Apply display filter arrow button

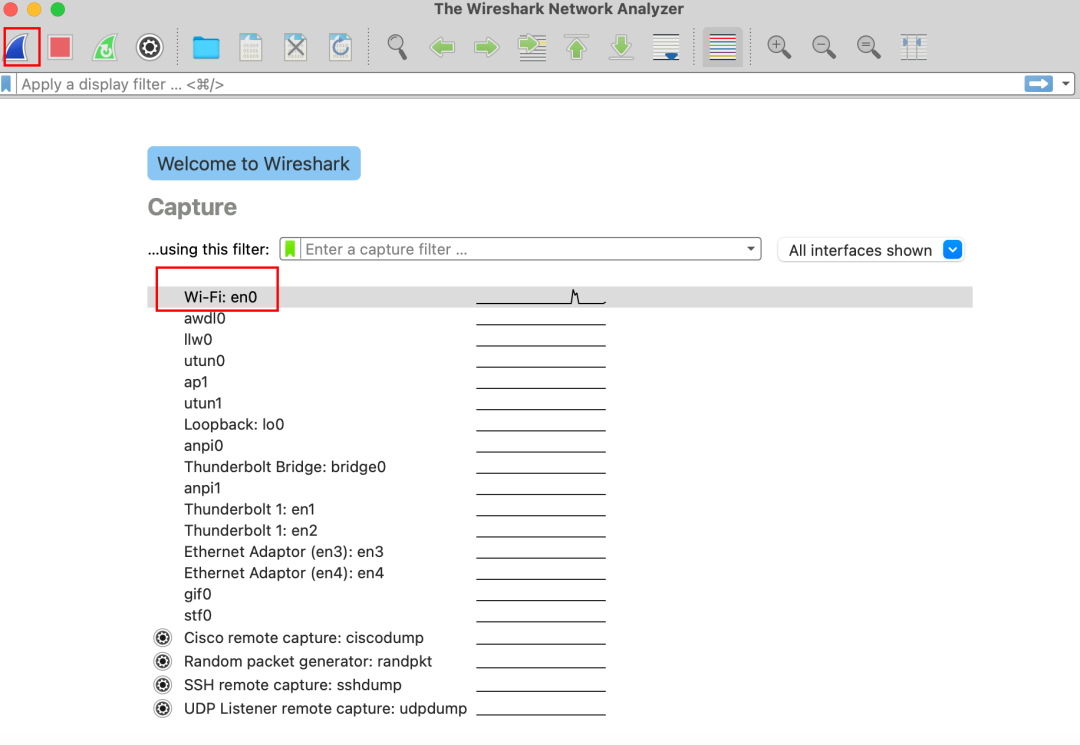(1038, 84)
